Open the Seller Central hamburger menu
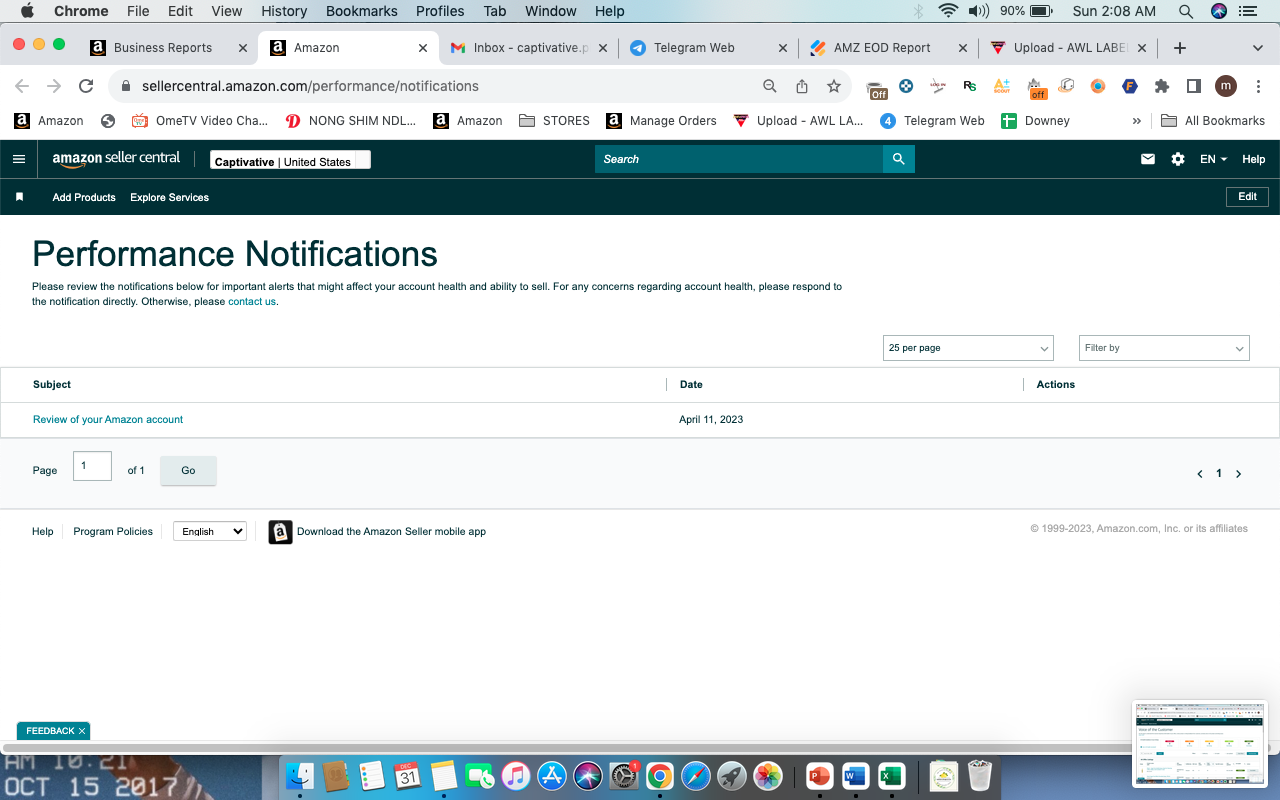This screenshot has height=800, width=1280. 19,159
